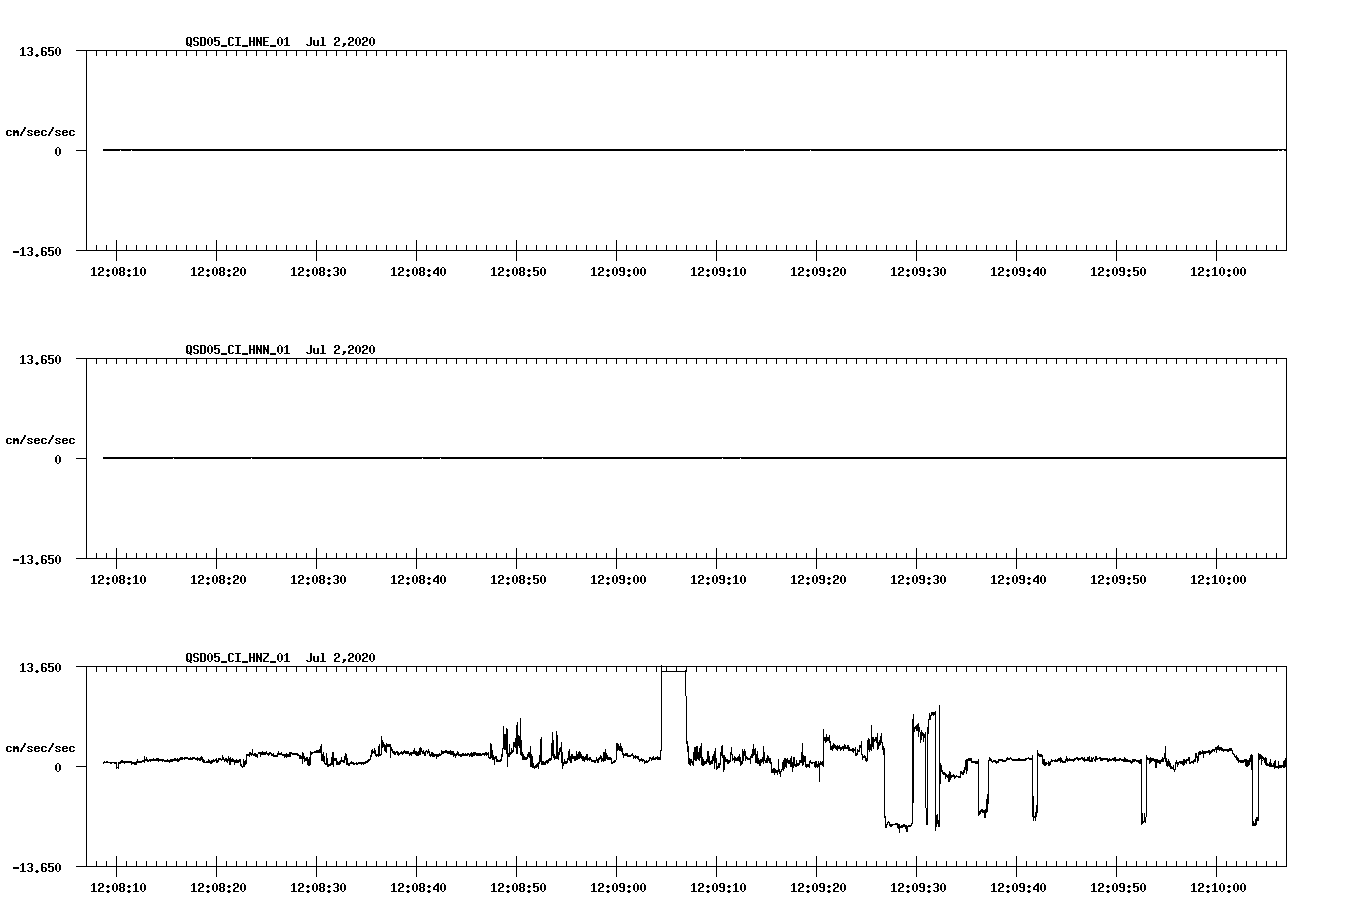Screen dimensions: 1358x924
Task: Click 12:08:20 time label under HNZ plot
Action: [218, 888]
